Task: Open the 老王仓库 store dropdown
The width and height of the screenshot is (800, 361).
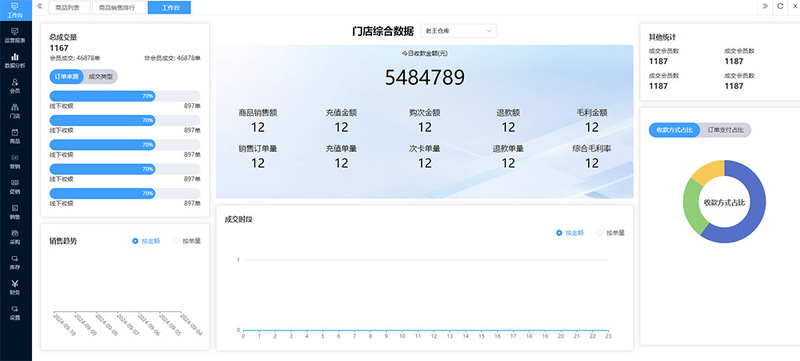Action: 459,31
